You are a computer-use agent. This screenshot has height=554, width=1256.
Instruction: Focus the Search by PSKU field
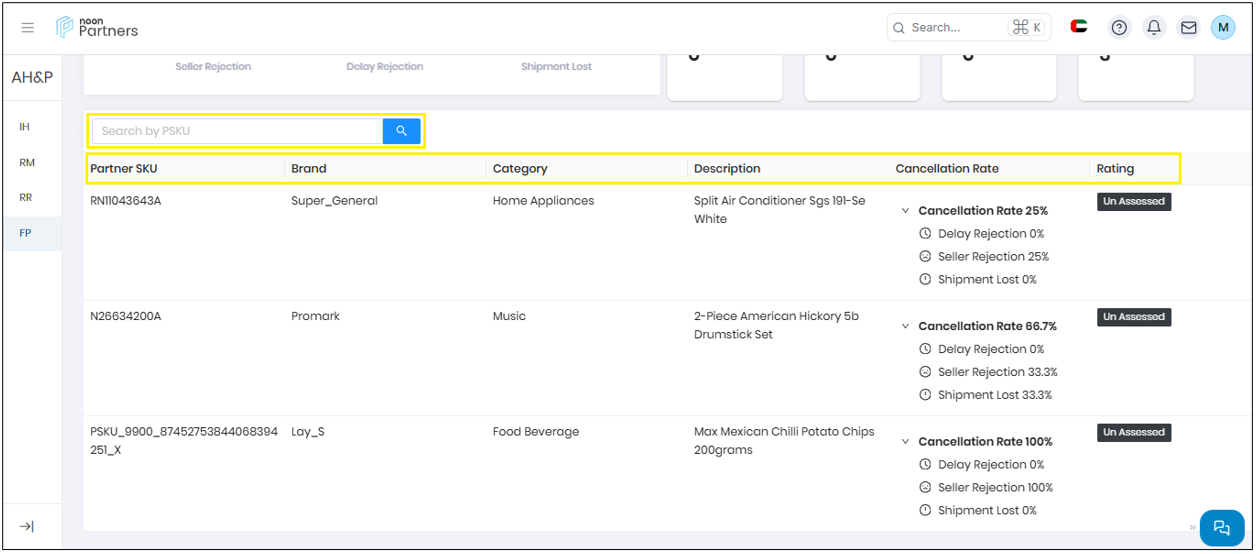pos(237,131)
